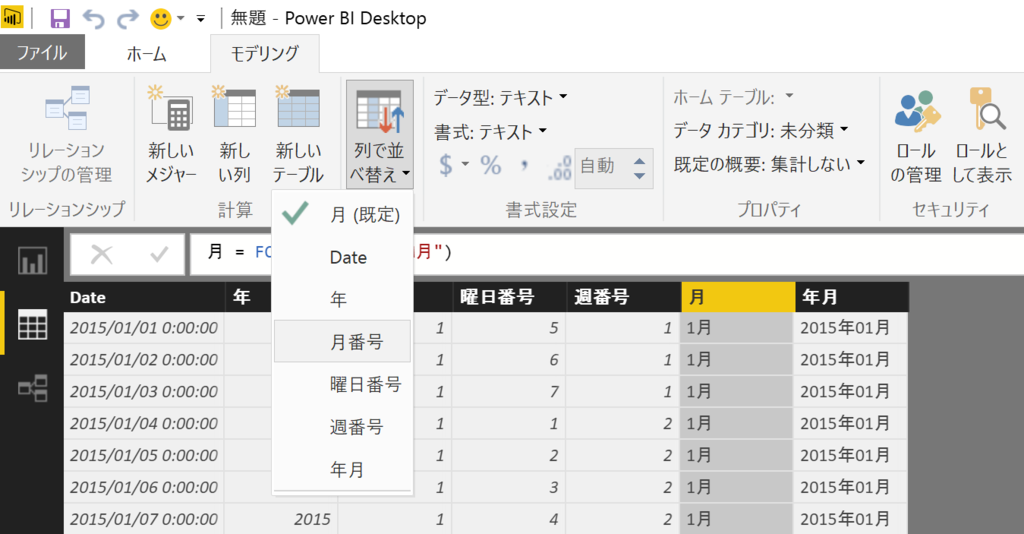
Task: Click 年 cell showing 2015
Action: pyautogui.click(x=281, y=520)
